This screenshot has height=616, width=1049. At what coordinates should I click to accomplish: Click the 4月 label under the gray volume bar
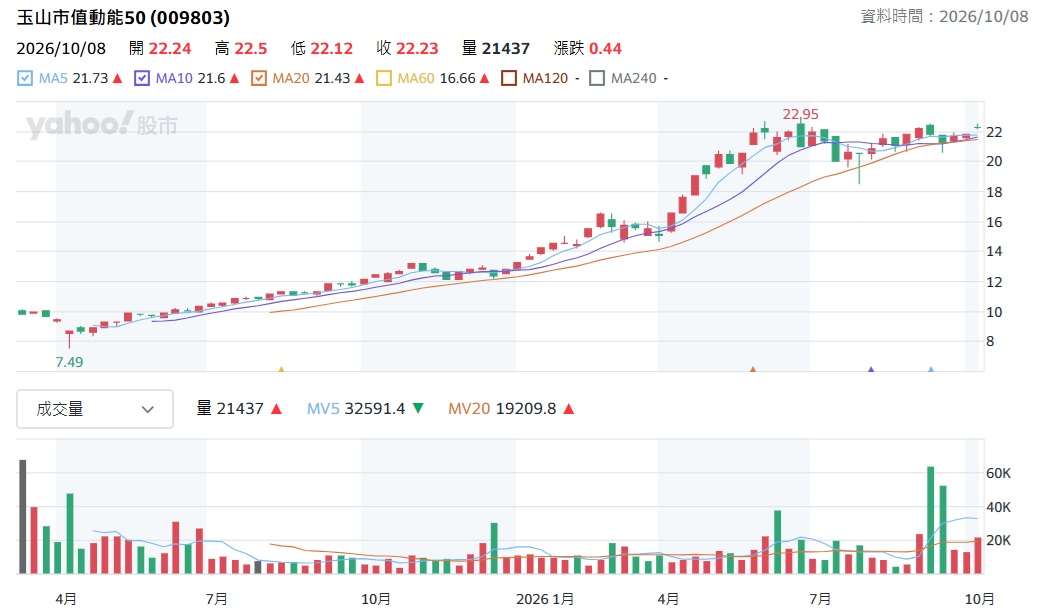(x=66, y=599)
